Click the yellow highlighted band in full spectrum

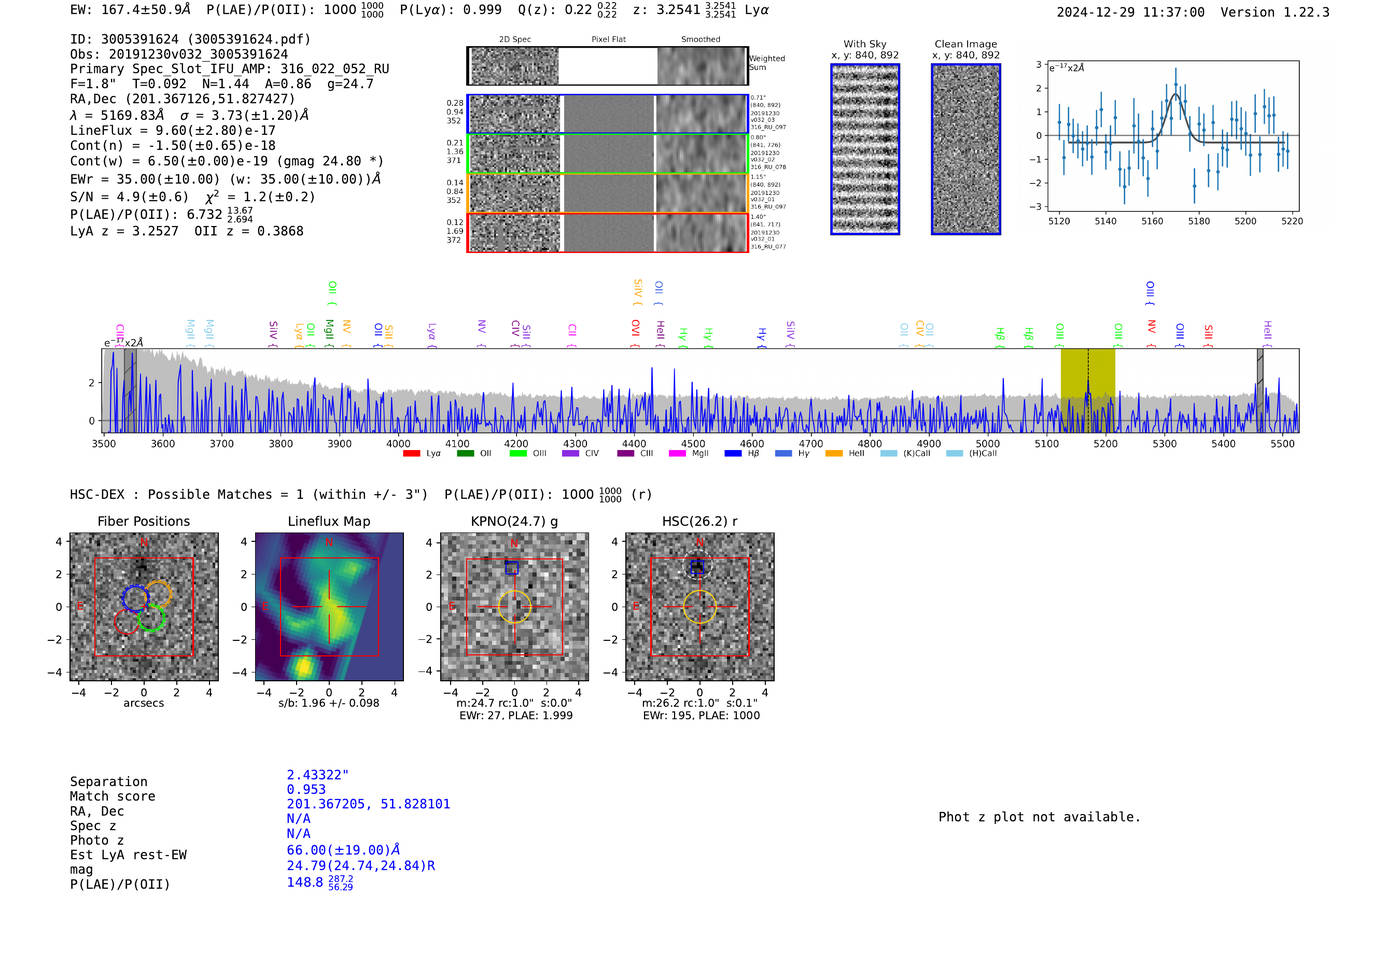pyautogui.click(x=1088, y=390)
